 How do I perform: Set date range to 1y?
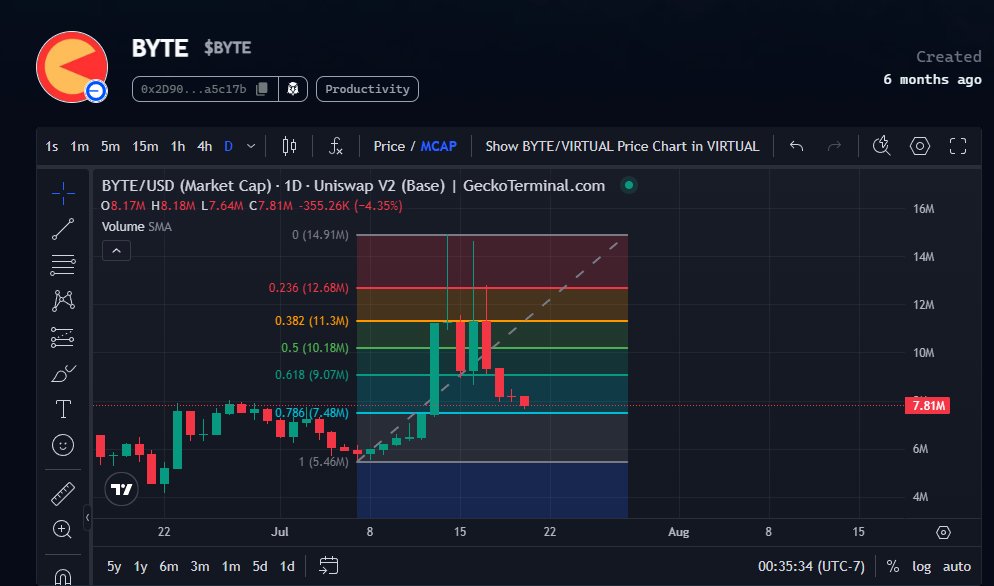140,566
